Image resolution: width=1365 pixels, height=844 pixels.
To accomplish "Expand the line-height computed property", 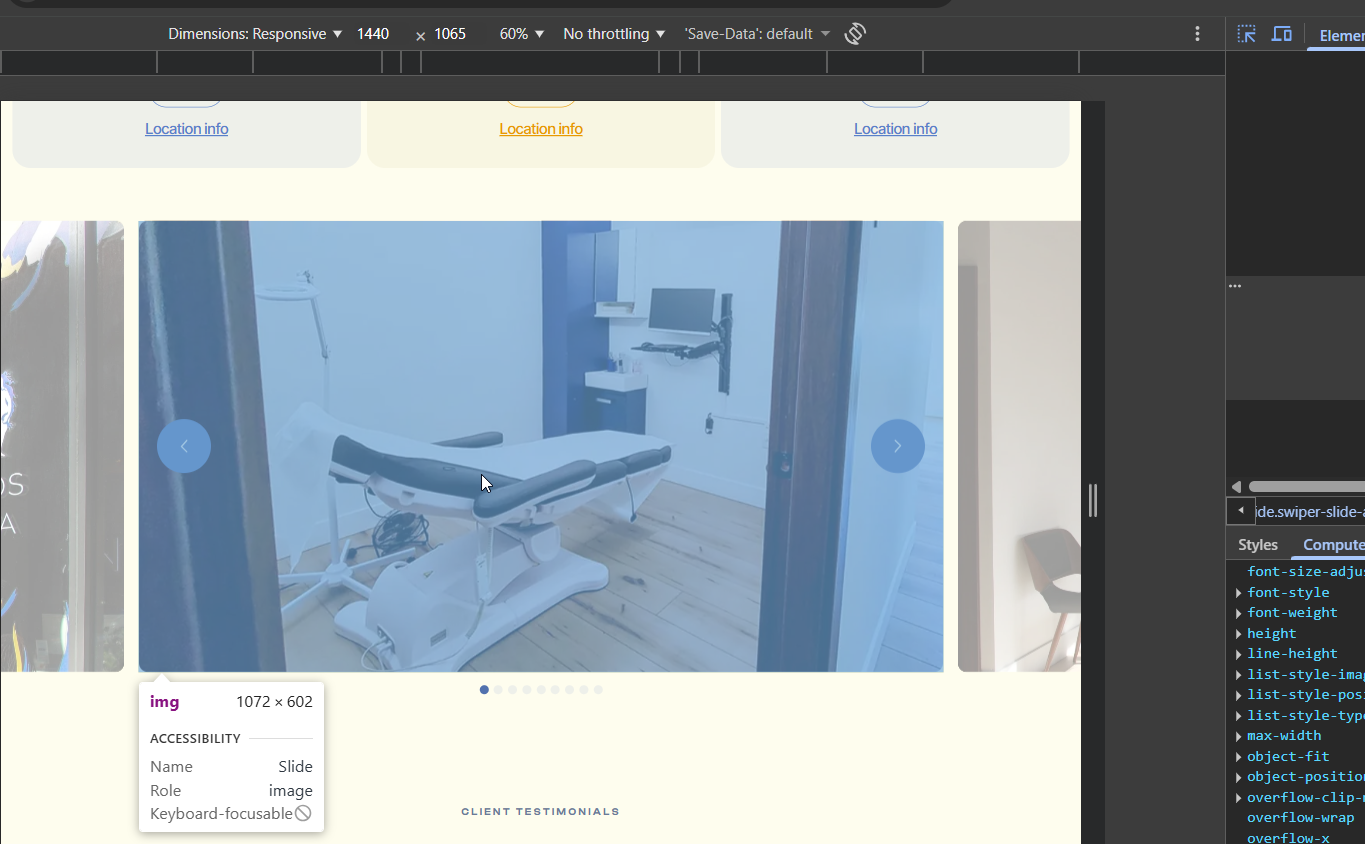I will 1239,654.
